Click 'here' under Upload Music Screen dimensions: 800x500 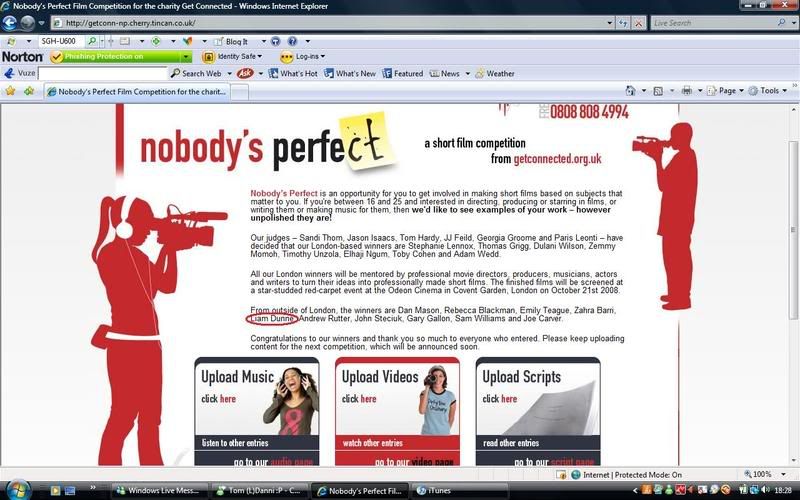point(228,399)
